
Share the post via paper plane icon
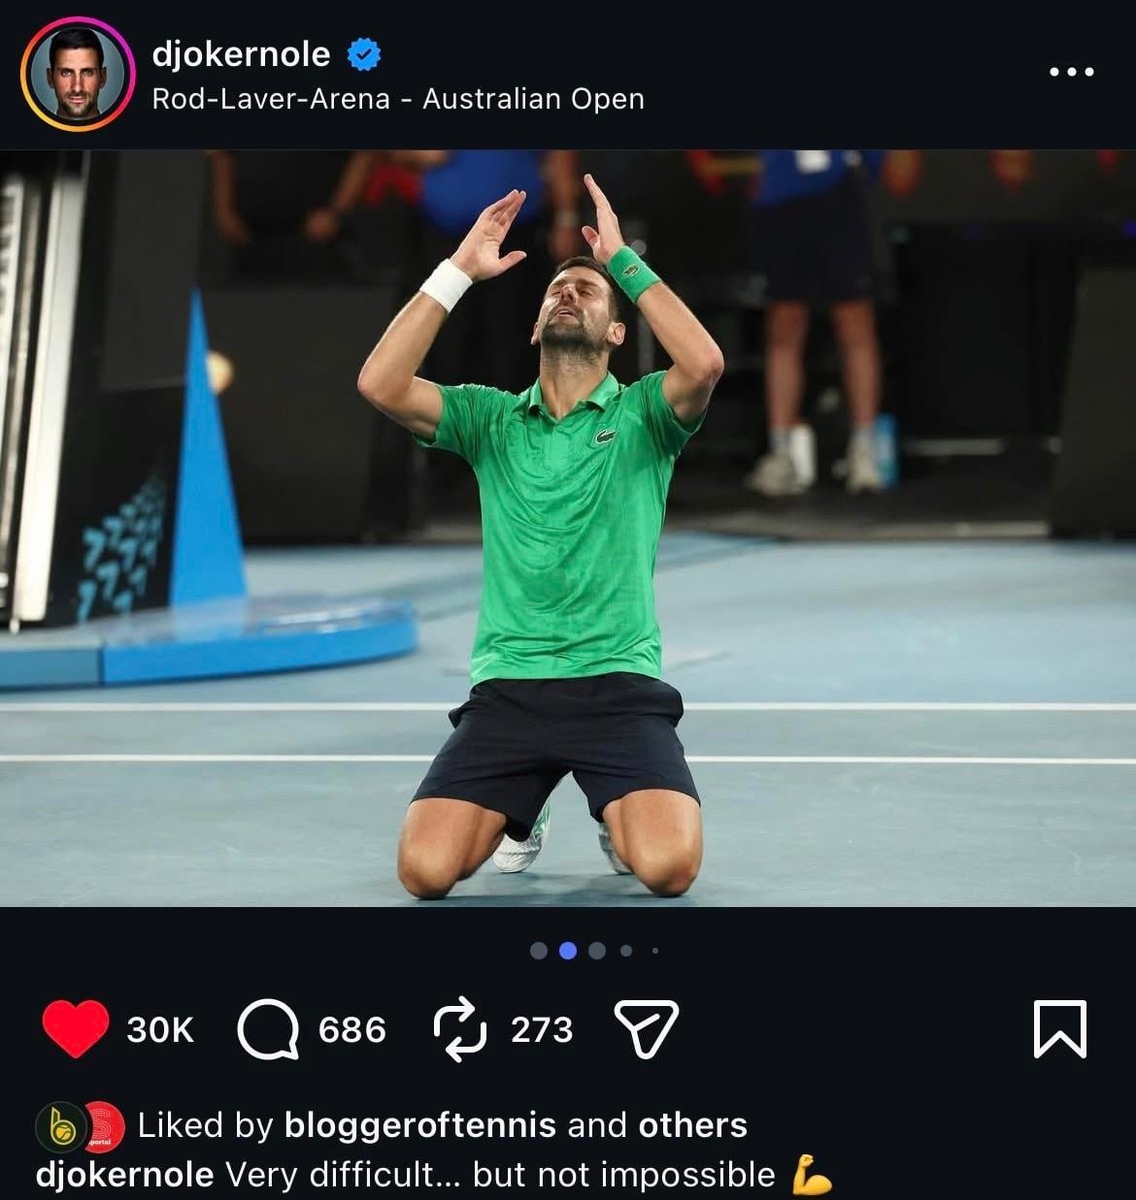(x=646, y=1029)
